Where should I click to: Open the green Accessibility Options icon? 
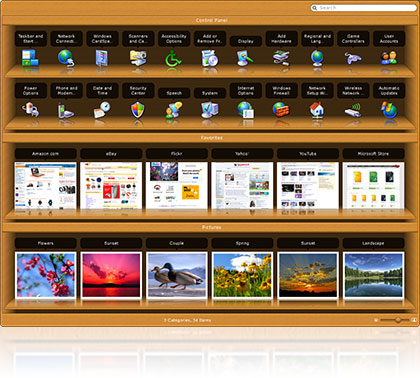174,58
